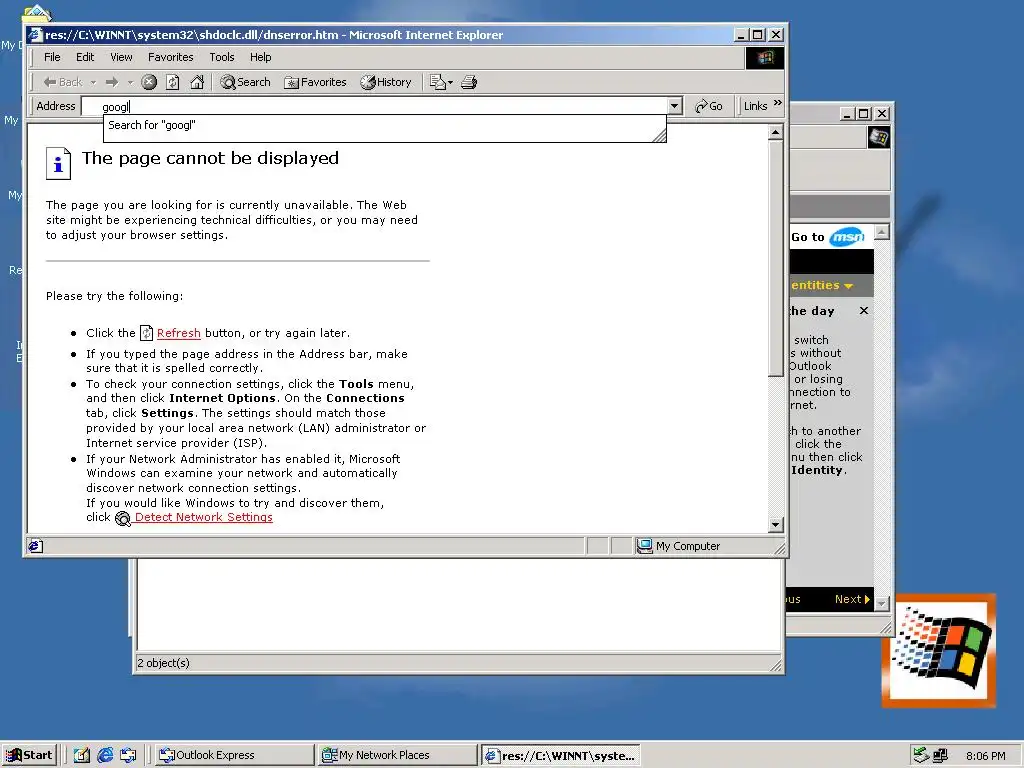Click the 8:06 PM clock in the tray
The height and width of the screenshot is (768, 1024).
coord(985,756)
